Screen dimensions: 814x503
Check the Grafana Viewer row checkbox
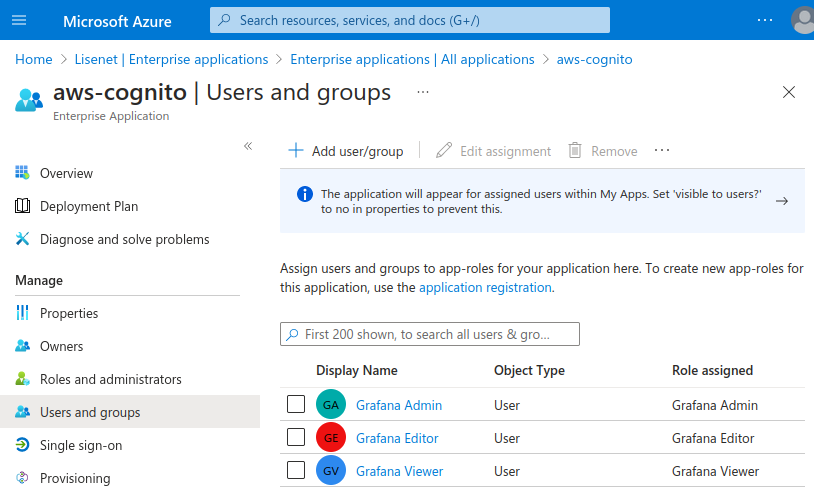tap(296, 470)
